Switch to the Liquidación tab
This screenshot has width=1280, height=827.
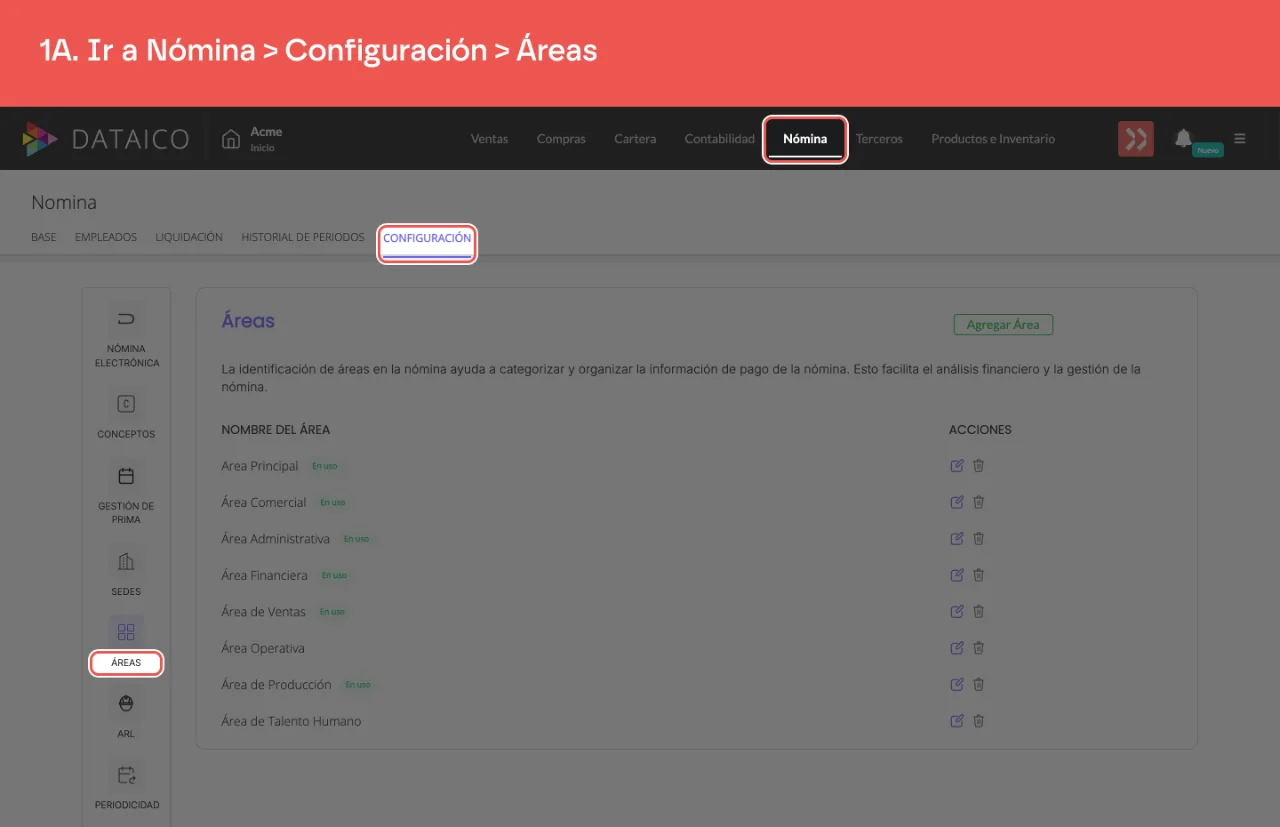(x=189, y=238)
